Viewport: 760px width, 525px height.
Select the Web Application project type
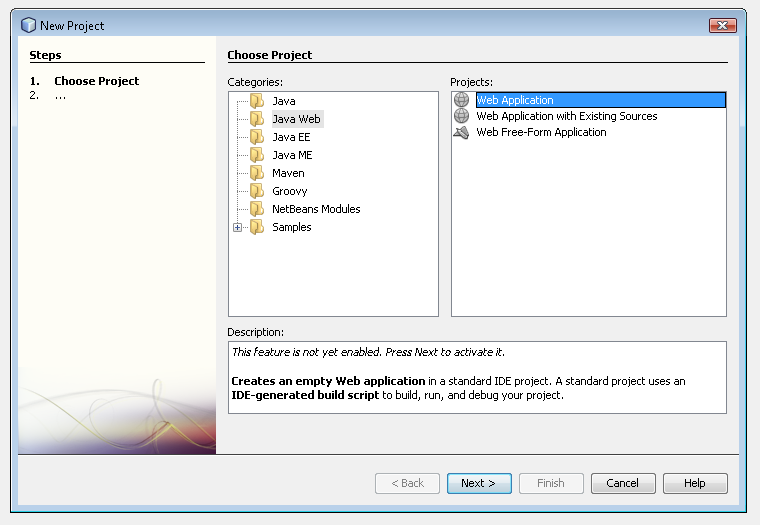coord(601,100)
